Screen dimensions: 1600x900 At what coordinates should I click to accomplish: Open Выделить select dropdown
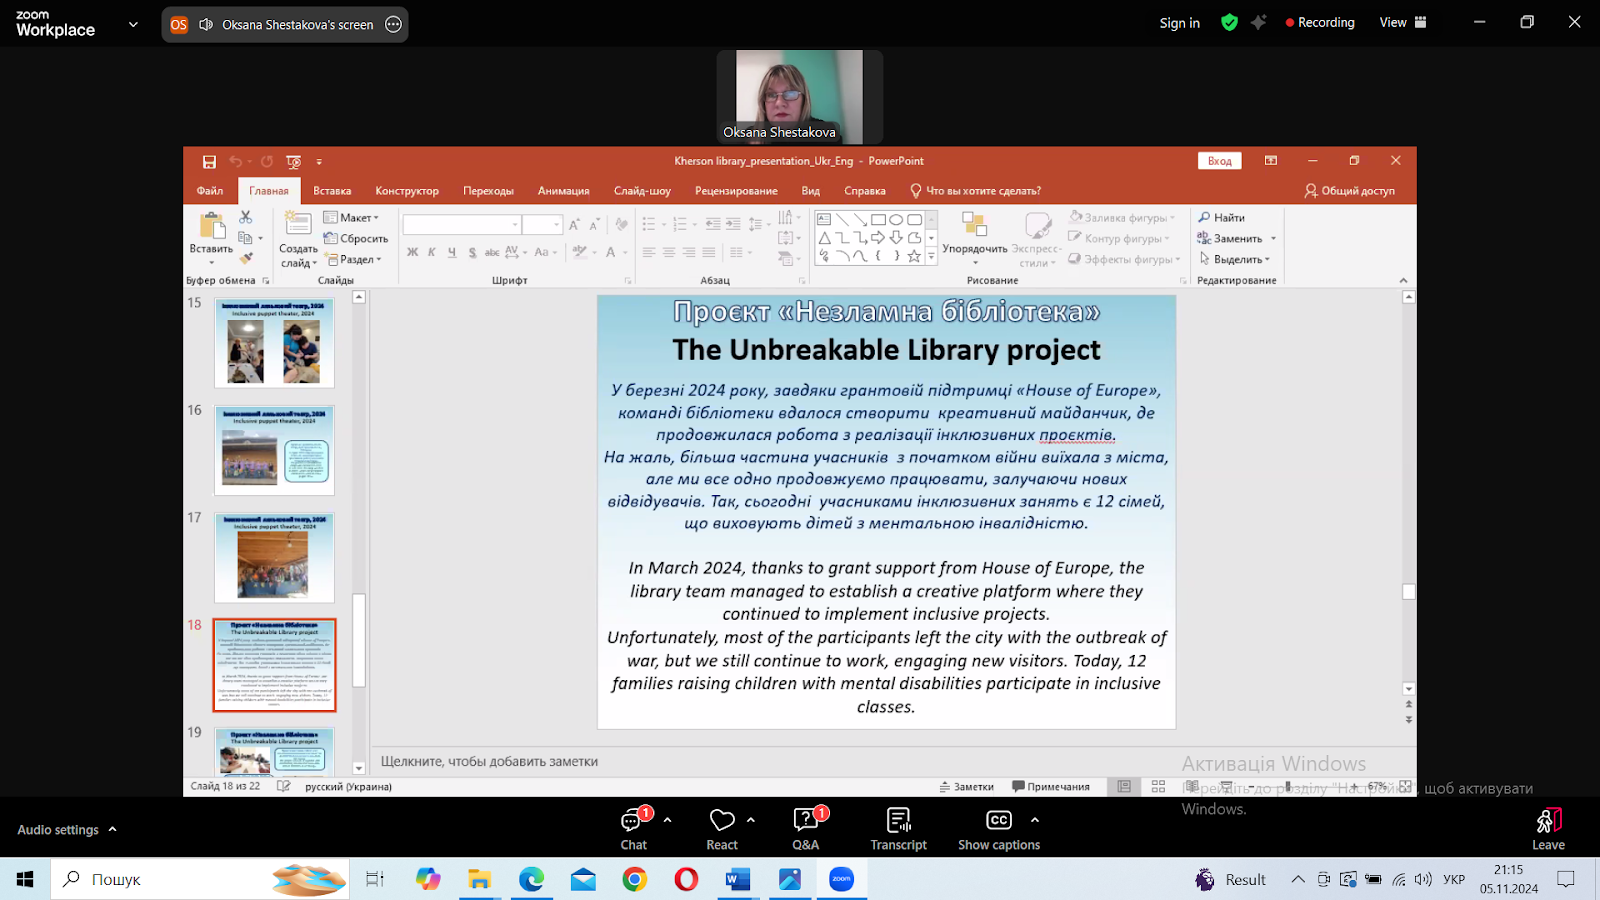(1234, 259)
